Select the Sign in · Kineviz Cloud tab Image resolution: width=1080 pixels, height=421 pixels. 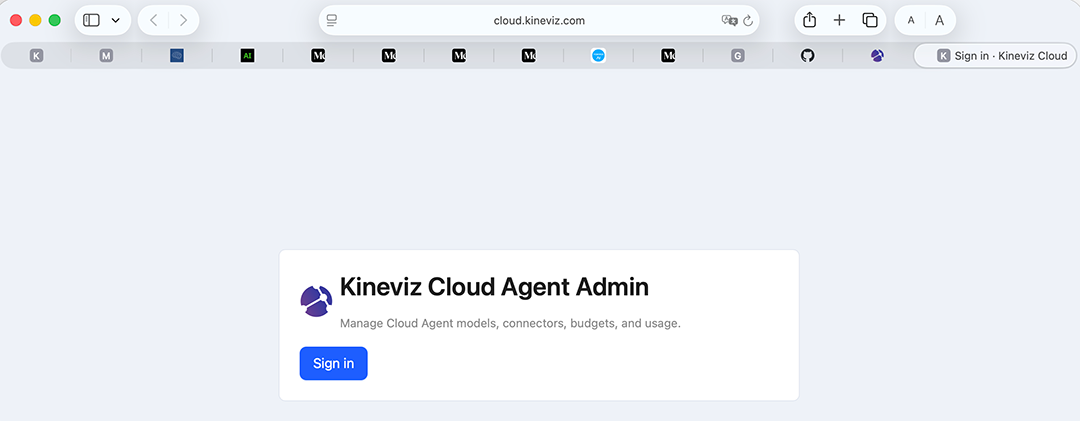[995, 56]
